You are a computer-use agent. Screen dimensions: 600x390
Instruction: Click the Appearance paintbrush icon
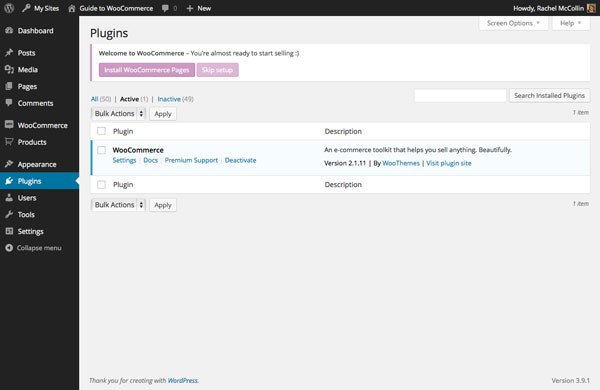tap(9, 164)
